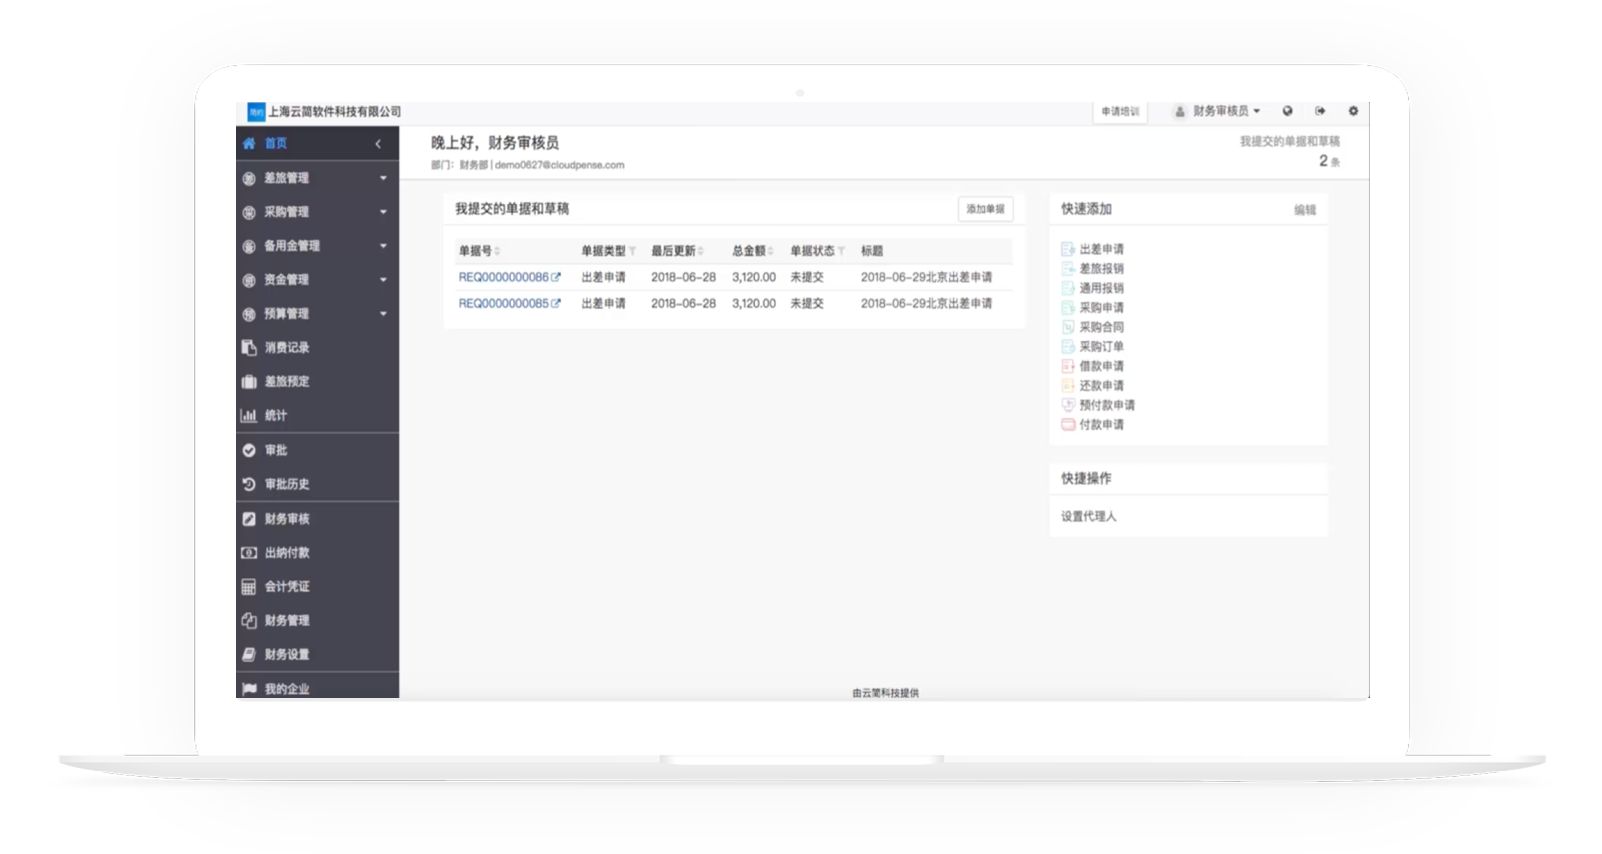This screenshot has width=1602, height=854.
Task: Expand the 差旅管理 submenu arrow
Action: point(383,178)
